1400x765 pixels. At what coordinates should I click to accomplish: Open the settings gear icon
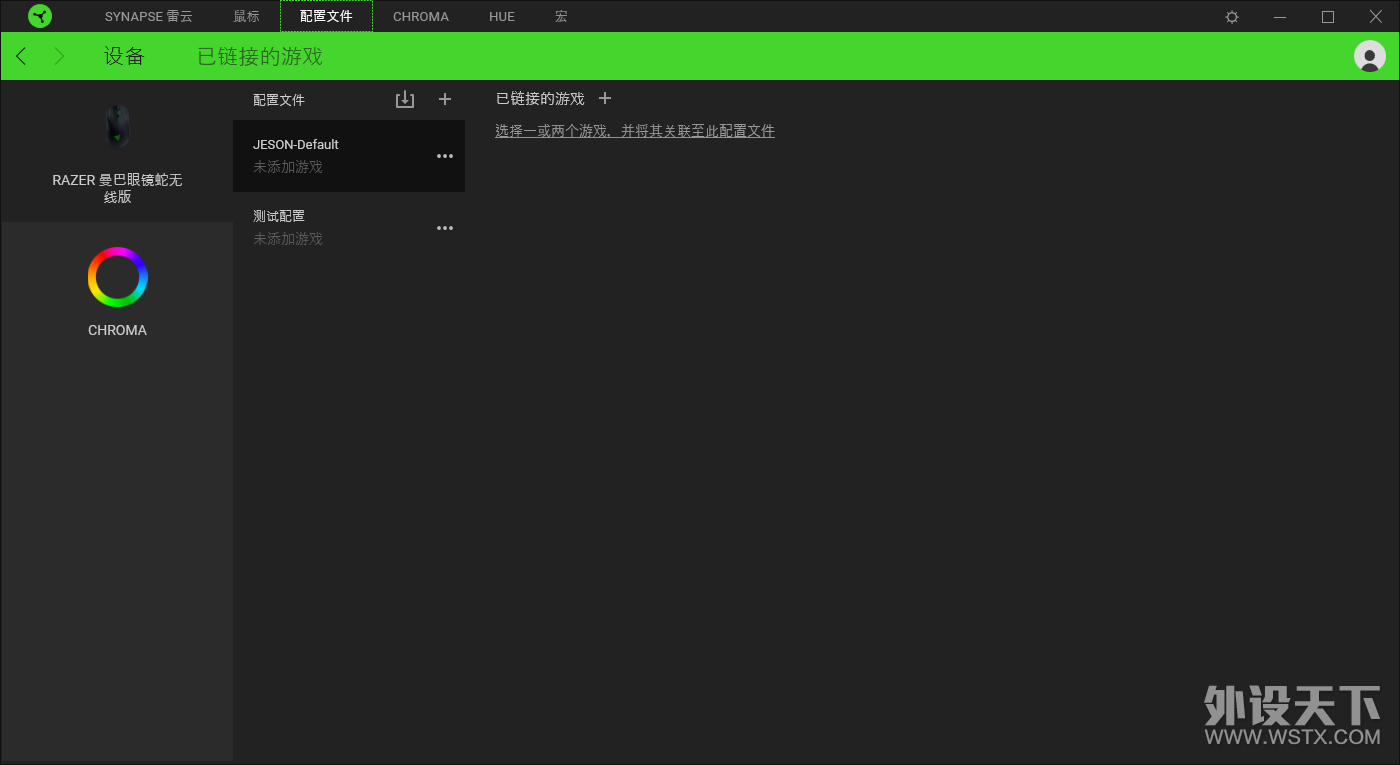[1232, 17]
